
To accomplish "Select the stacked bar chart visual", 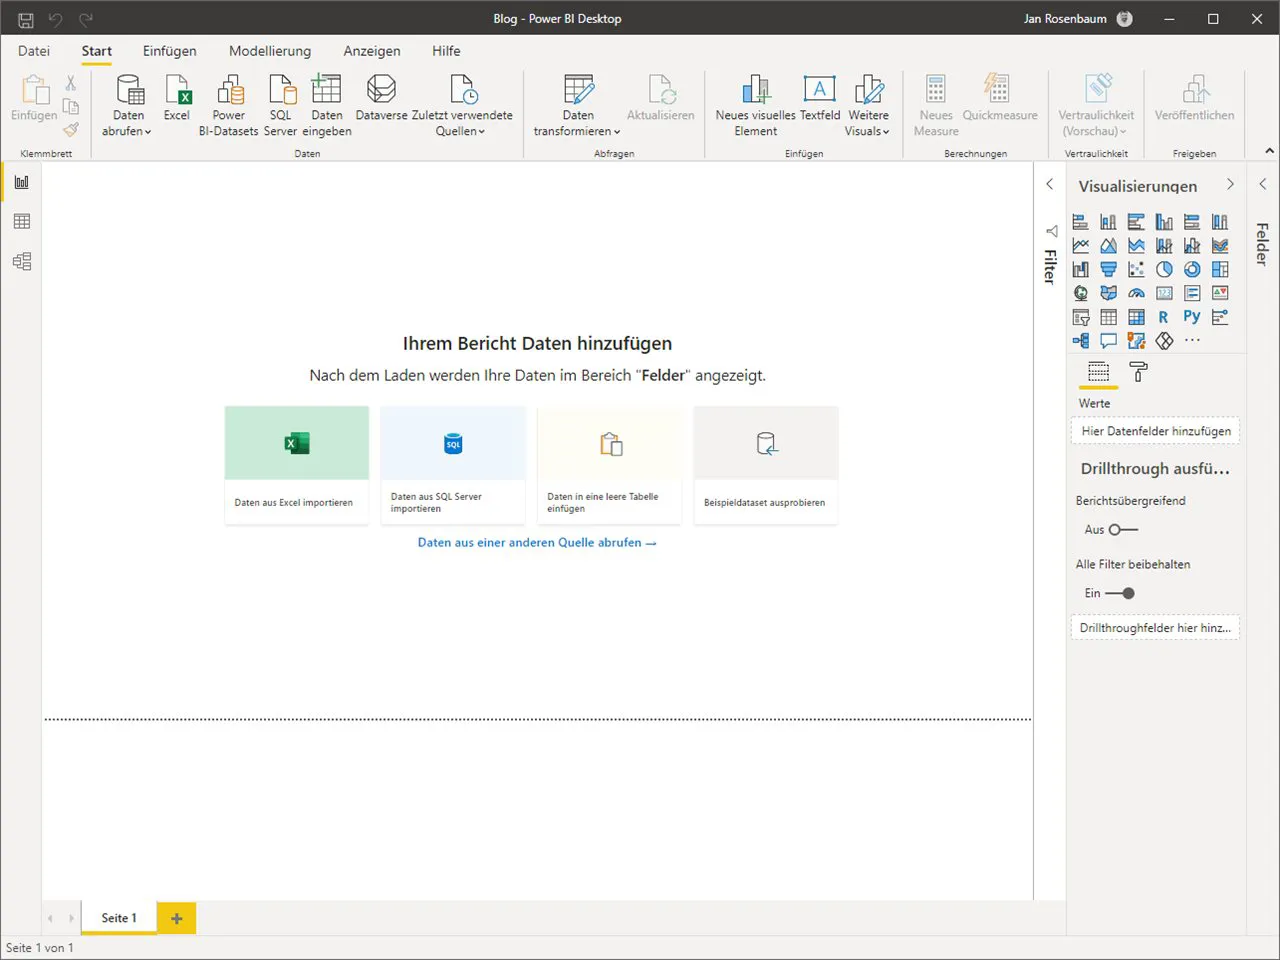I will [1081, 222].
